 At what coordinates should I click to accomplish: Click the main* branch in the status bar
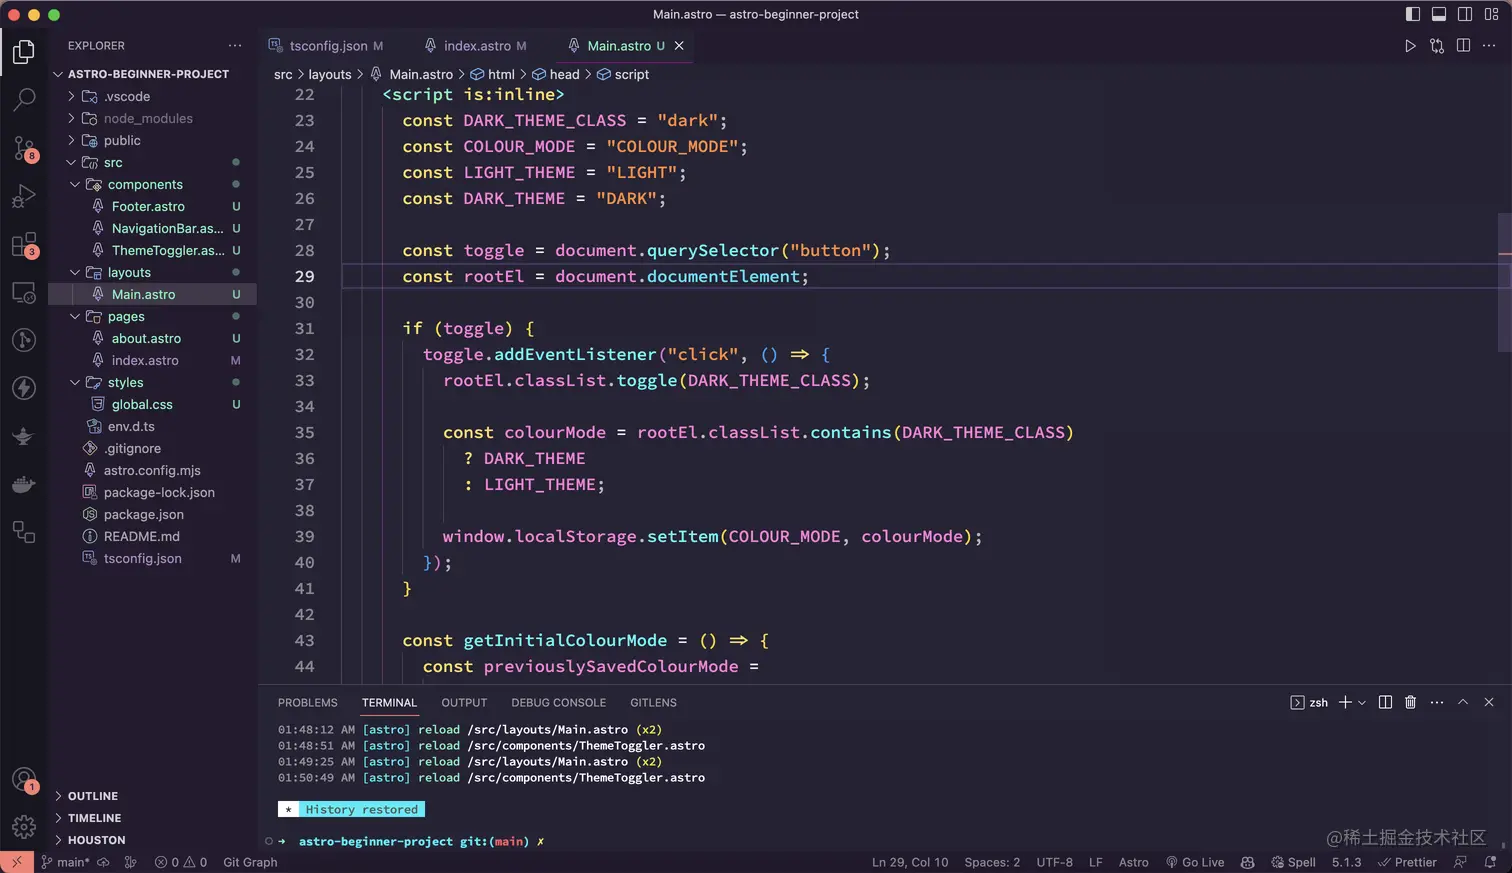[x=65, y=862]
